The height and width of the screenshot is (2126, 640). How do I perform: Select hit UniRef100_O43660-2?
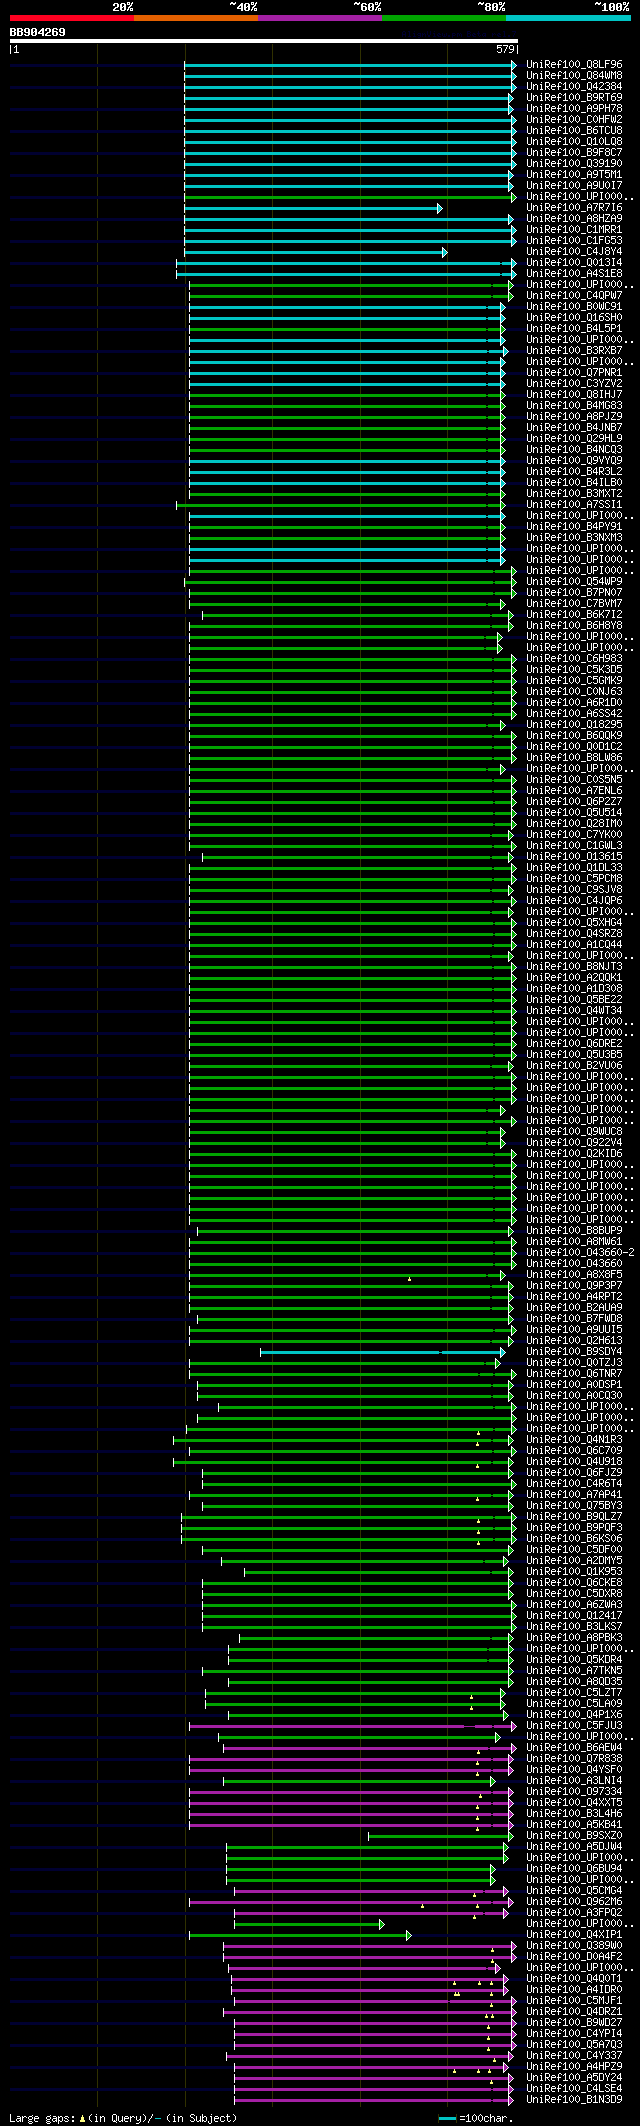tap(580, 1252)
